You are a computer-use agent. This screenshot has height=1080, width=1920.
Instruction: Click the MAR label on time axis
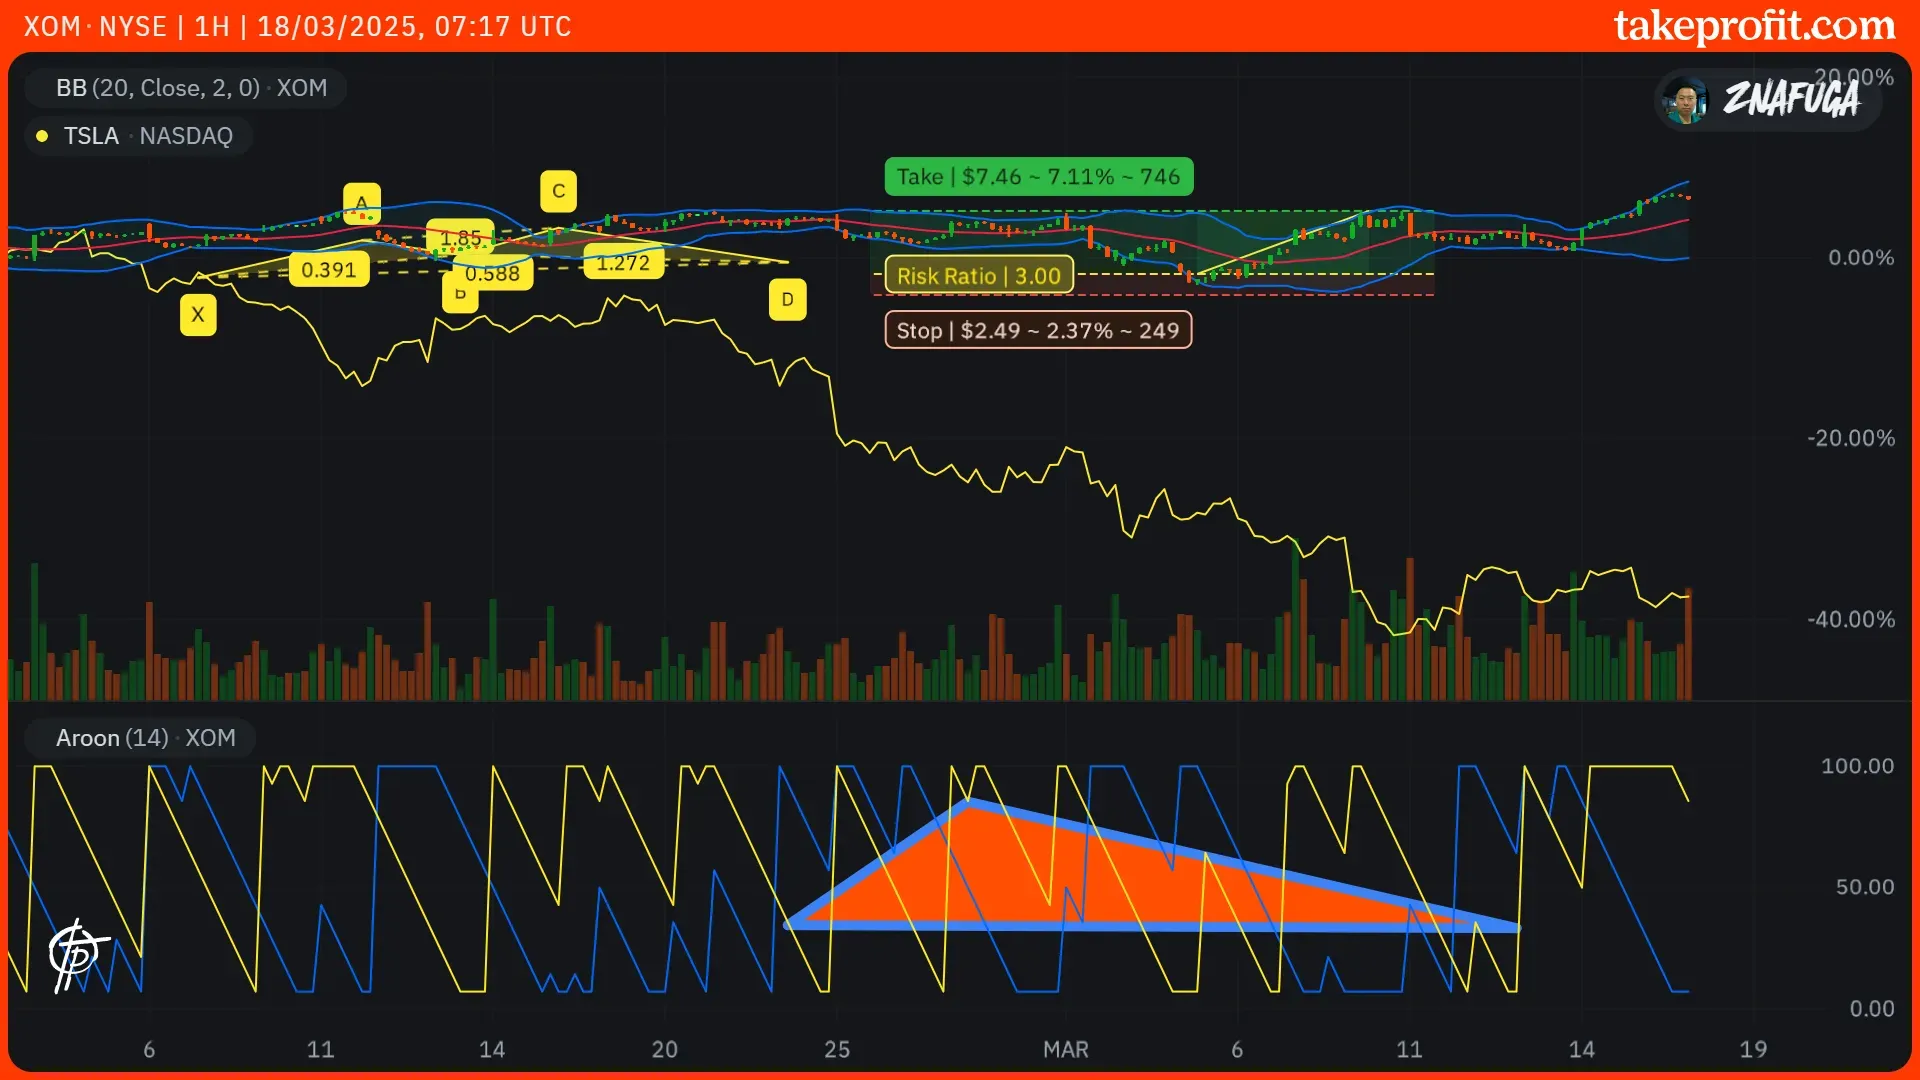tap(1065, 1049)
